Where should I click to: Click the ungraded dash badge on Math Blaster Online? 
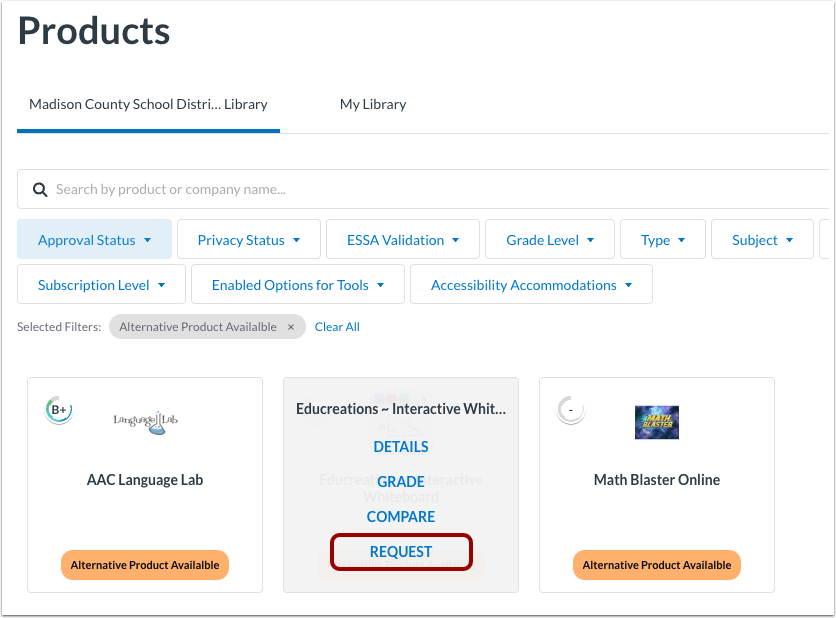pos(570,410)
